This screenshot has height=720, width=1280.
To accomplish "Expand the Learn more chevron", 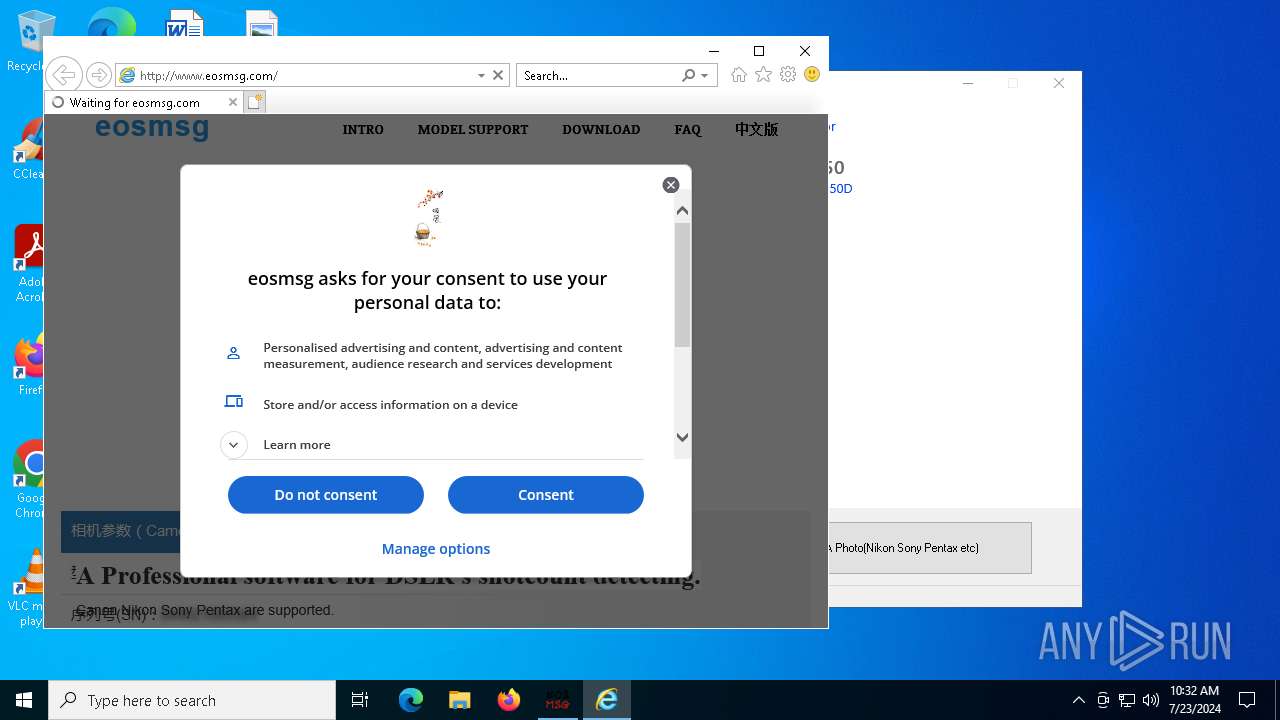I will (233, 444).
